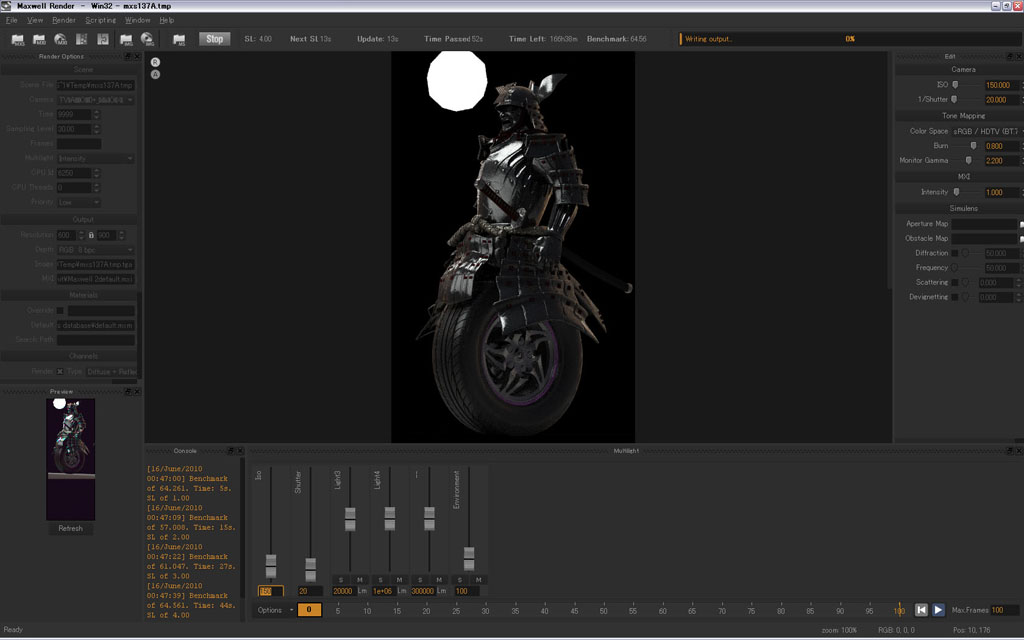Enable the Diffraction checkbox
Screen dimensions: 1024x640
pyautogui.click(x=955, y=253)
